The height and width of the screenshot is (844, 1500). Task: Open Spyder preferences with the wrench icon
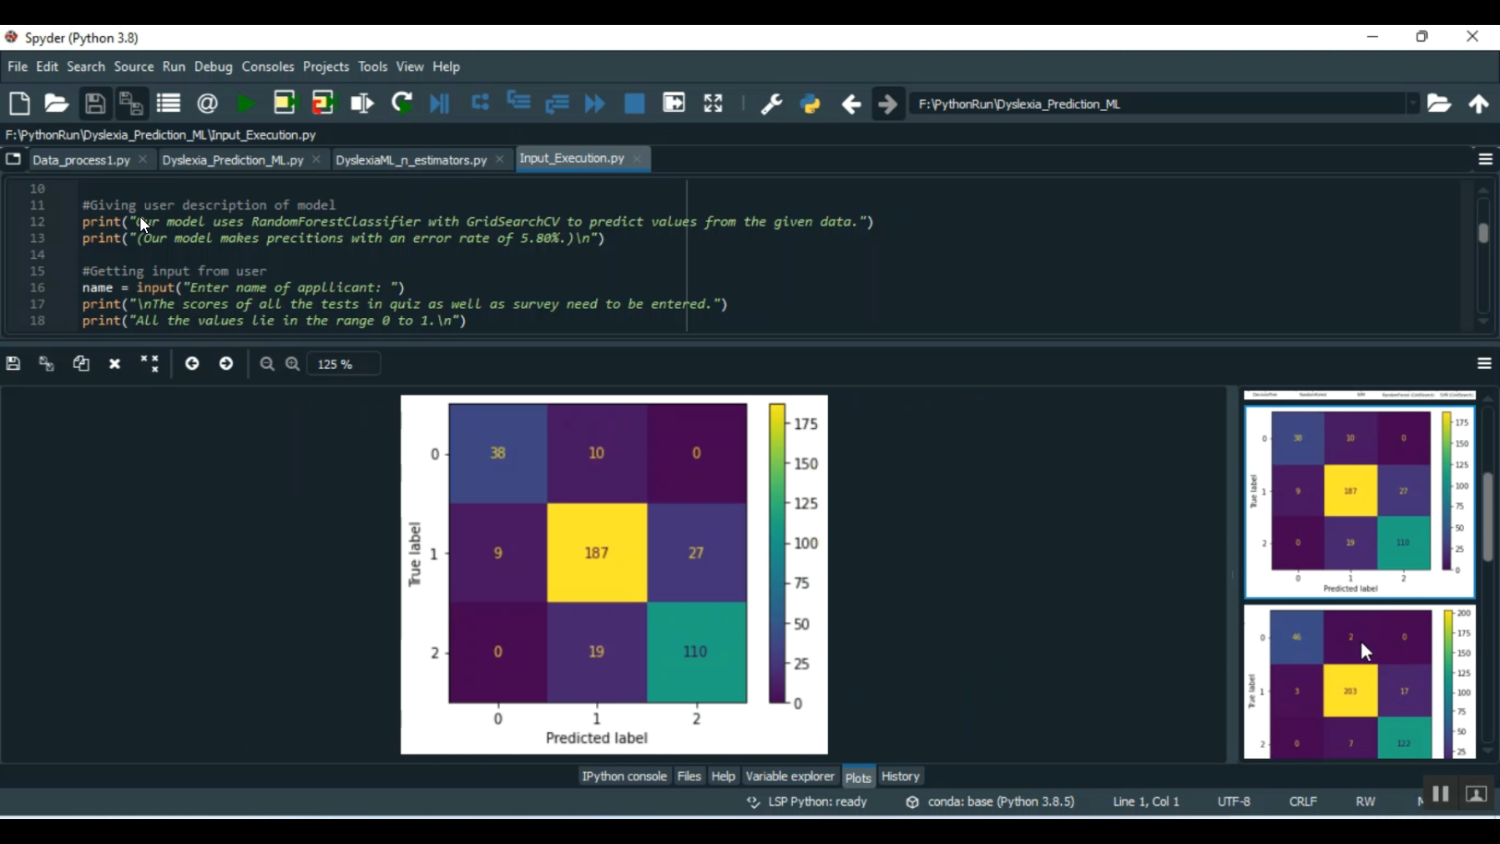[770, 103]
